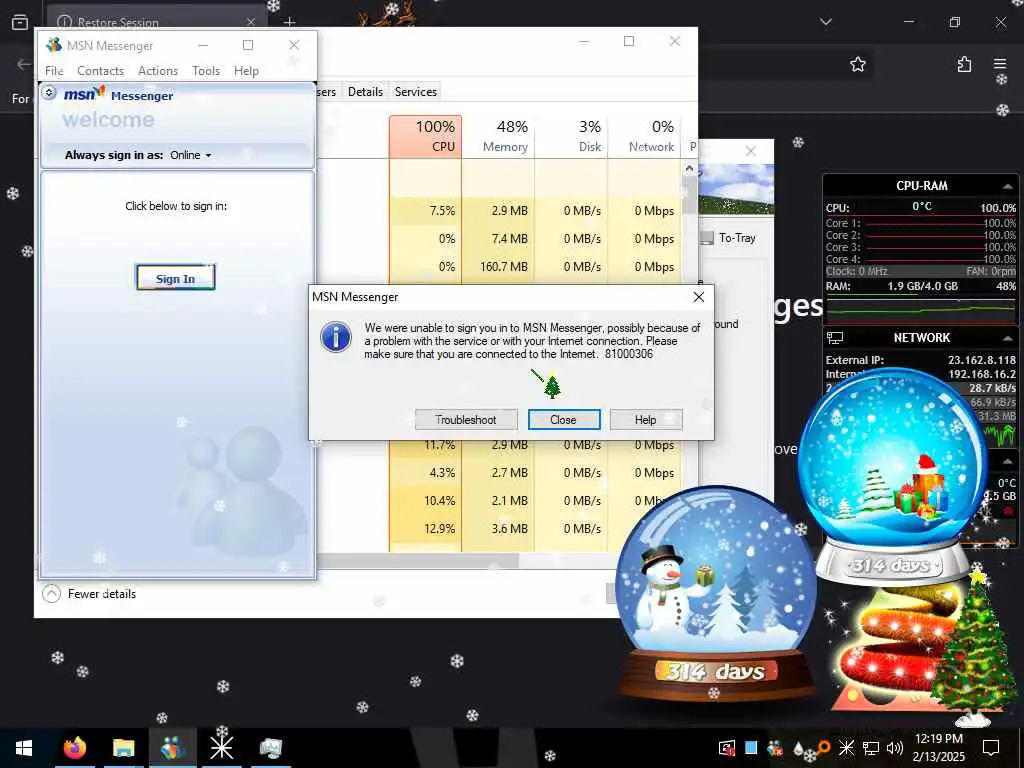Open the browser list-all-tabs chevron
Viewport: 1024px width, 768px height.
(825, 22)
